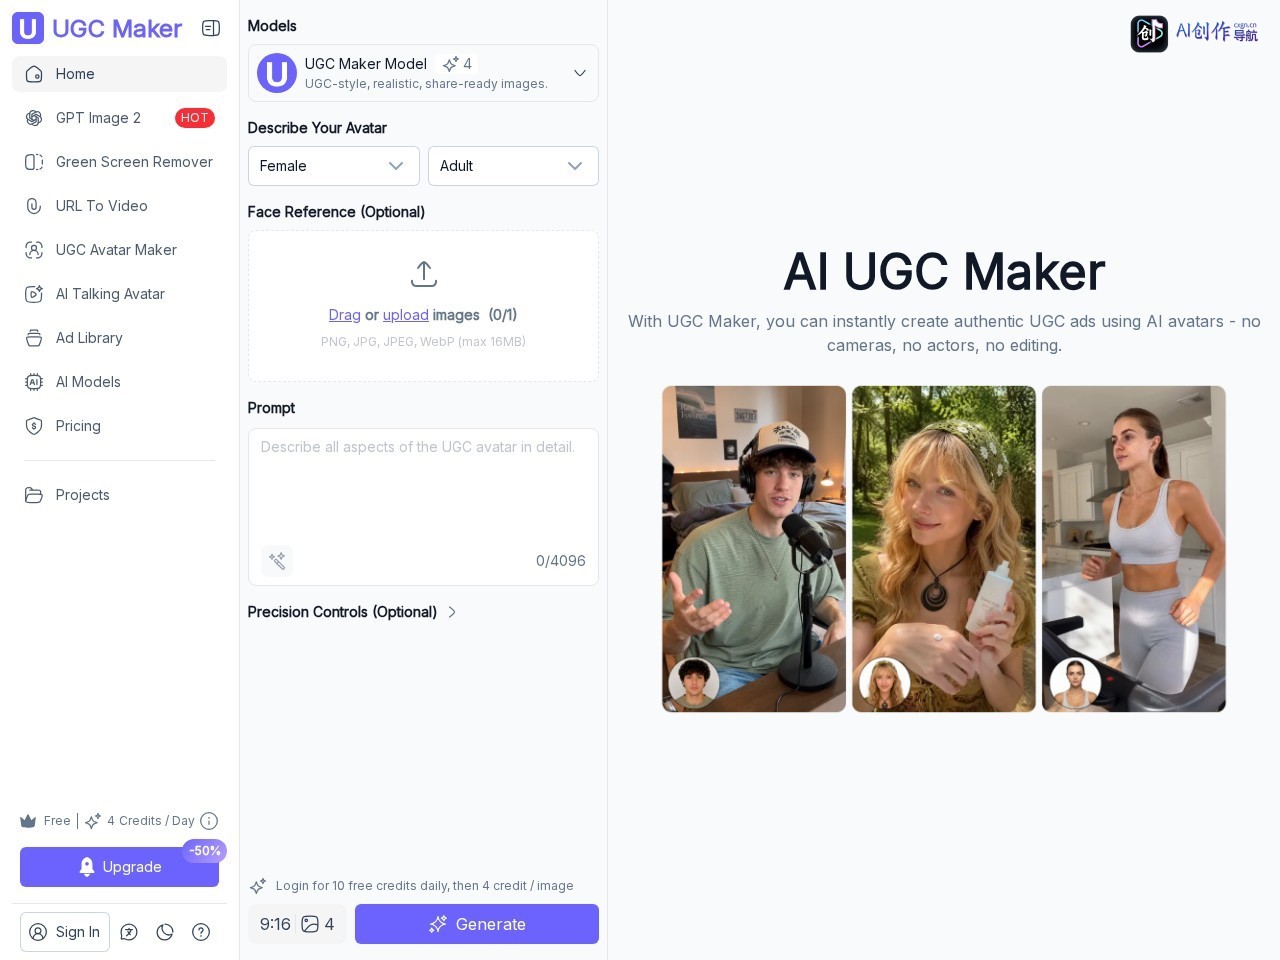This screenshot has height=960, width=1280.
Task: Open the help question mark icon
Action: pyautogui.click(x=201, y=932)
